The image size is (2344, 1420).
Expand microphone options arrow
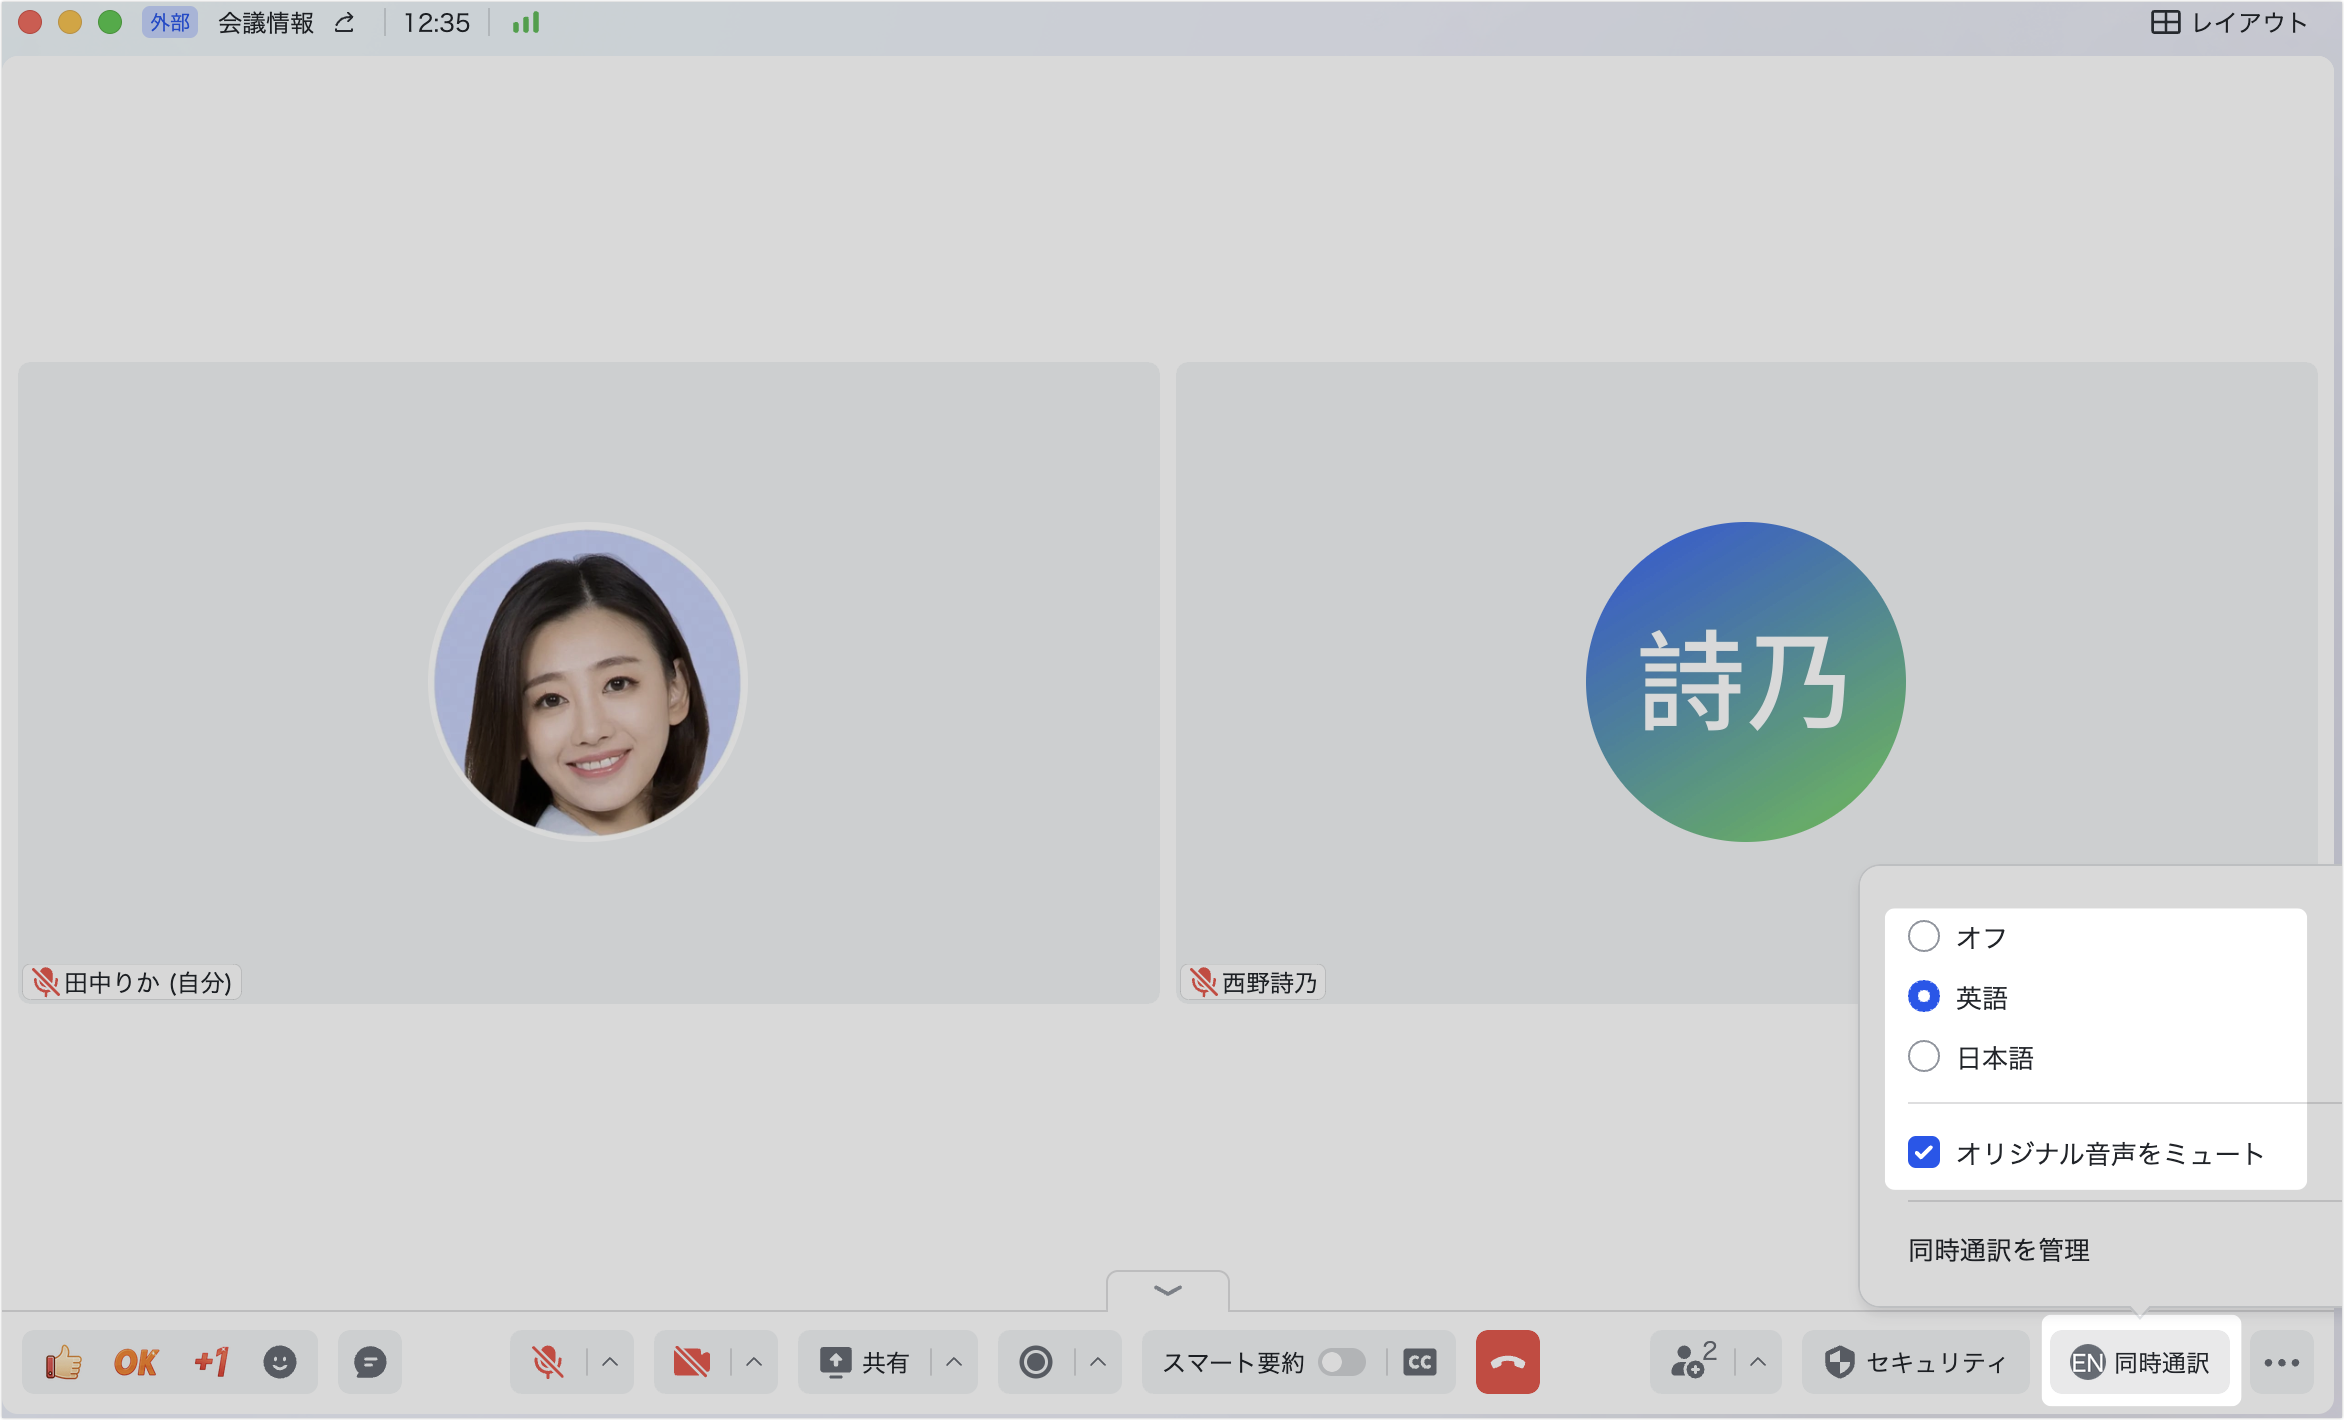click(x=610, y=1362)
